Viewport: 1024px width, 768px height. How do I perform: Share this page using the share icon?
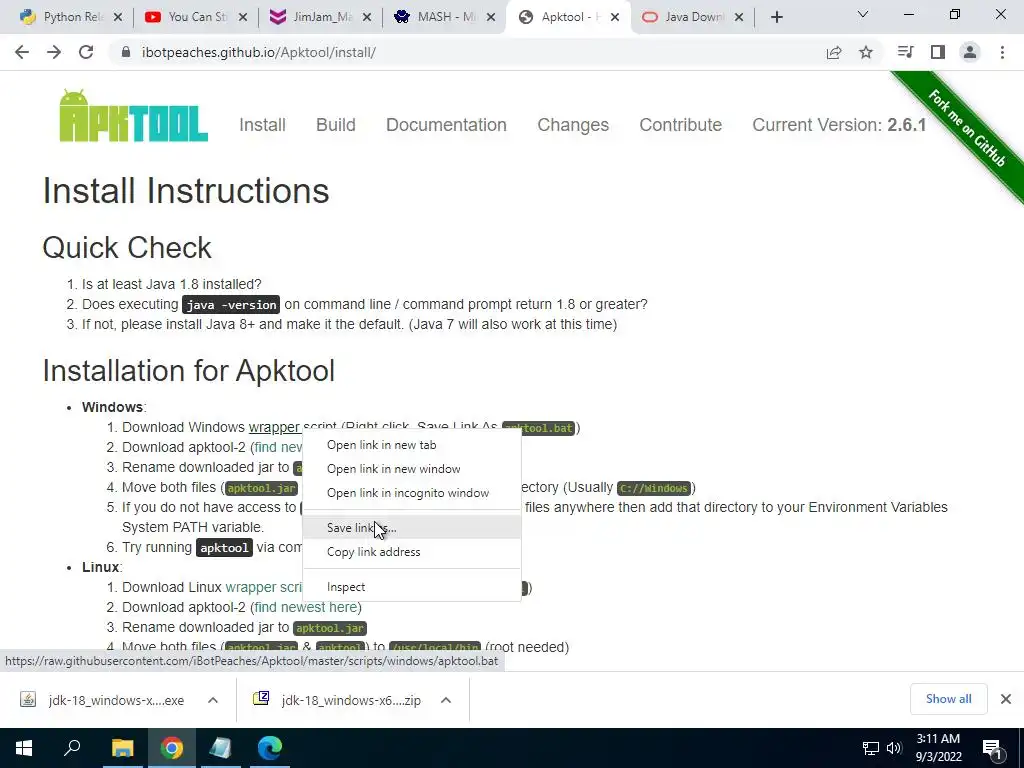[834, 52]
